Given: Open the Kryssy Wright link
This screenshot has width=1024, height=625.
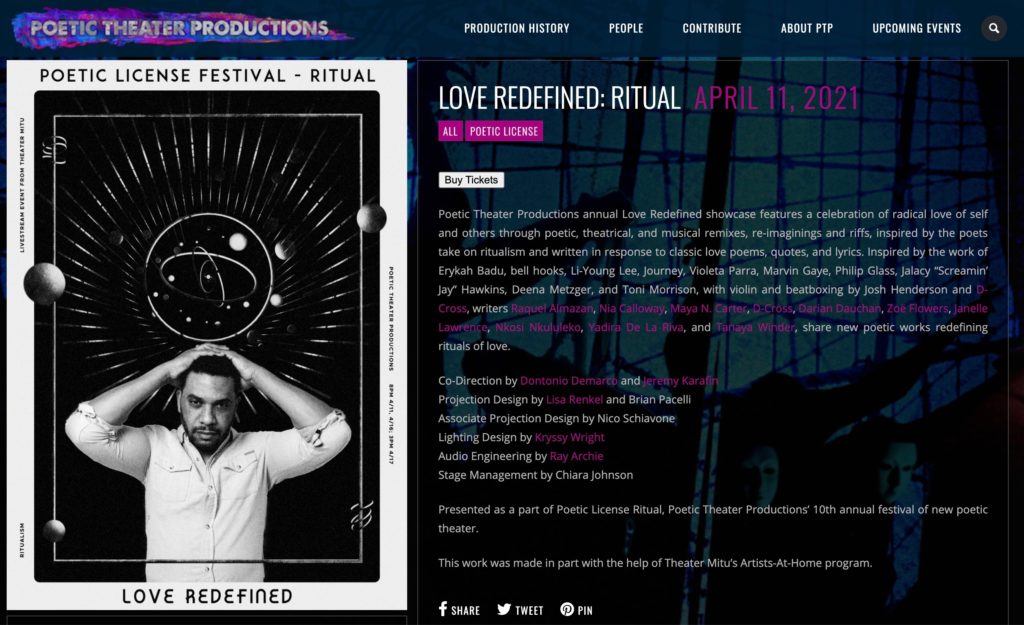Looking at the screenshot, I should tap(569, 438).
